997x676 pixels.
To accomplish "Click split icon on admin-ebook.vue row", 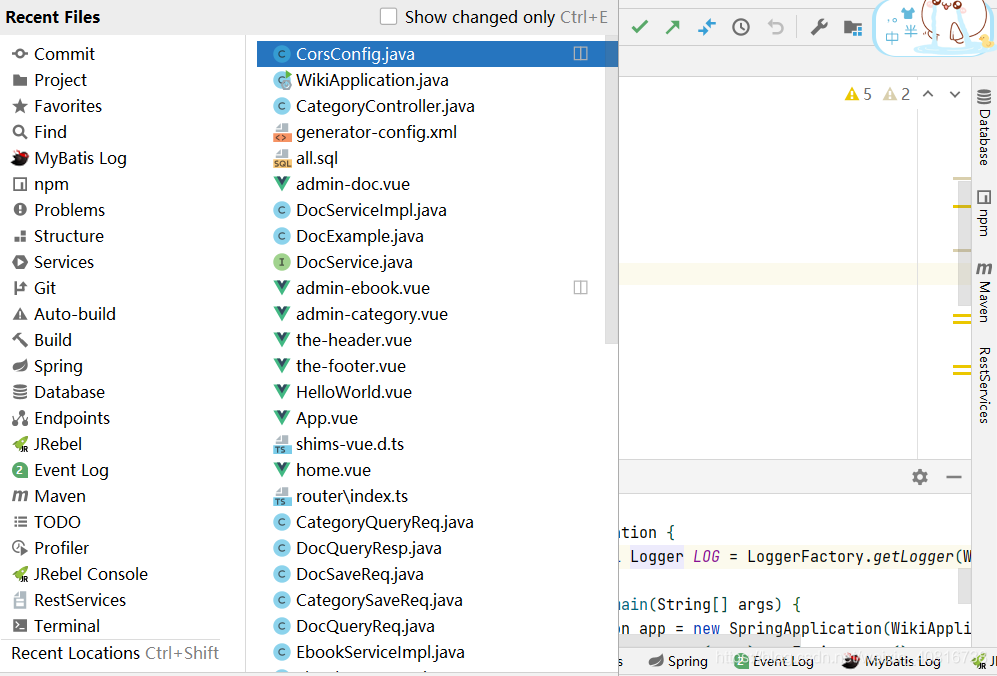I will tap(581, 288).
